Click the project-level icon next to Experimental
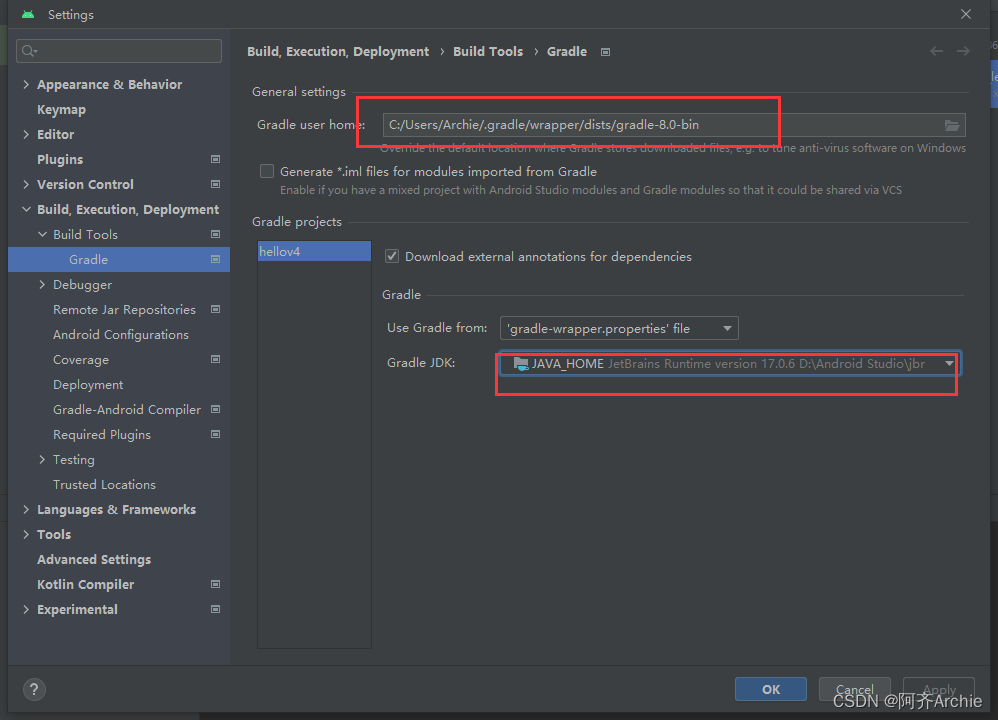The width and height of the screenshot is (998, 720). coord(215,609)
